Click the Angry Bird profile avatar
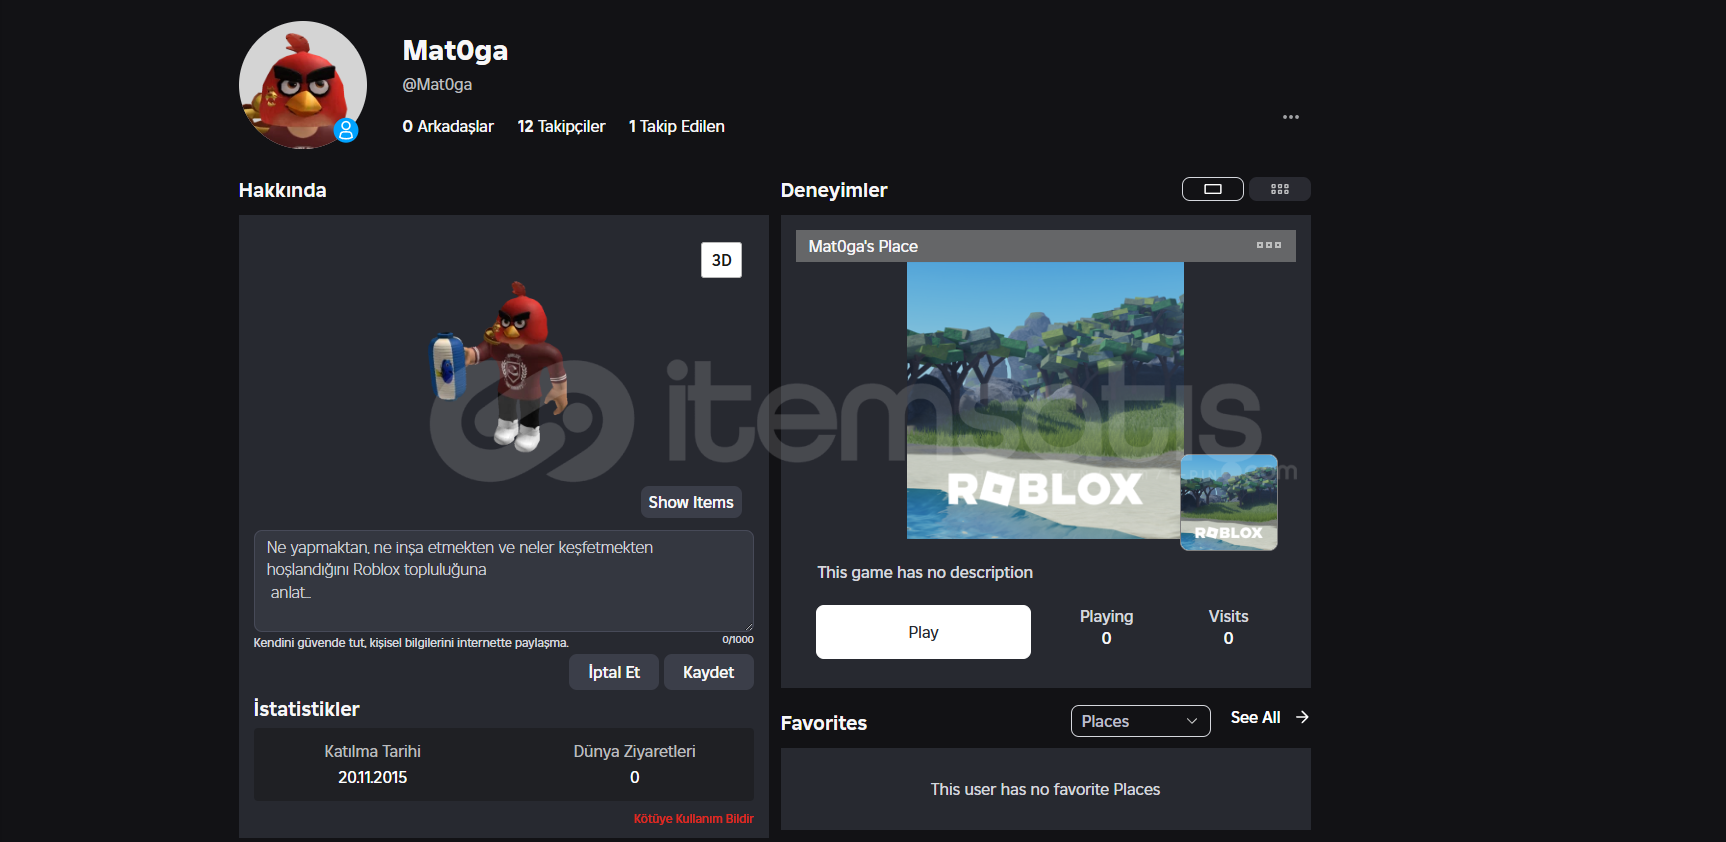 point(303,85)
